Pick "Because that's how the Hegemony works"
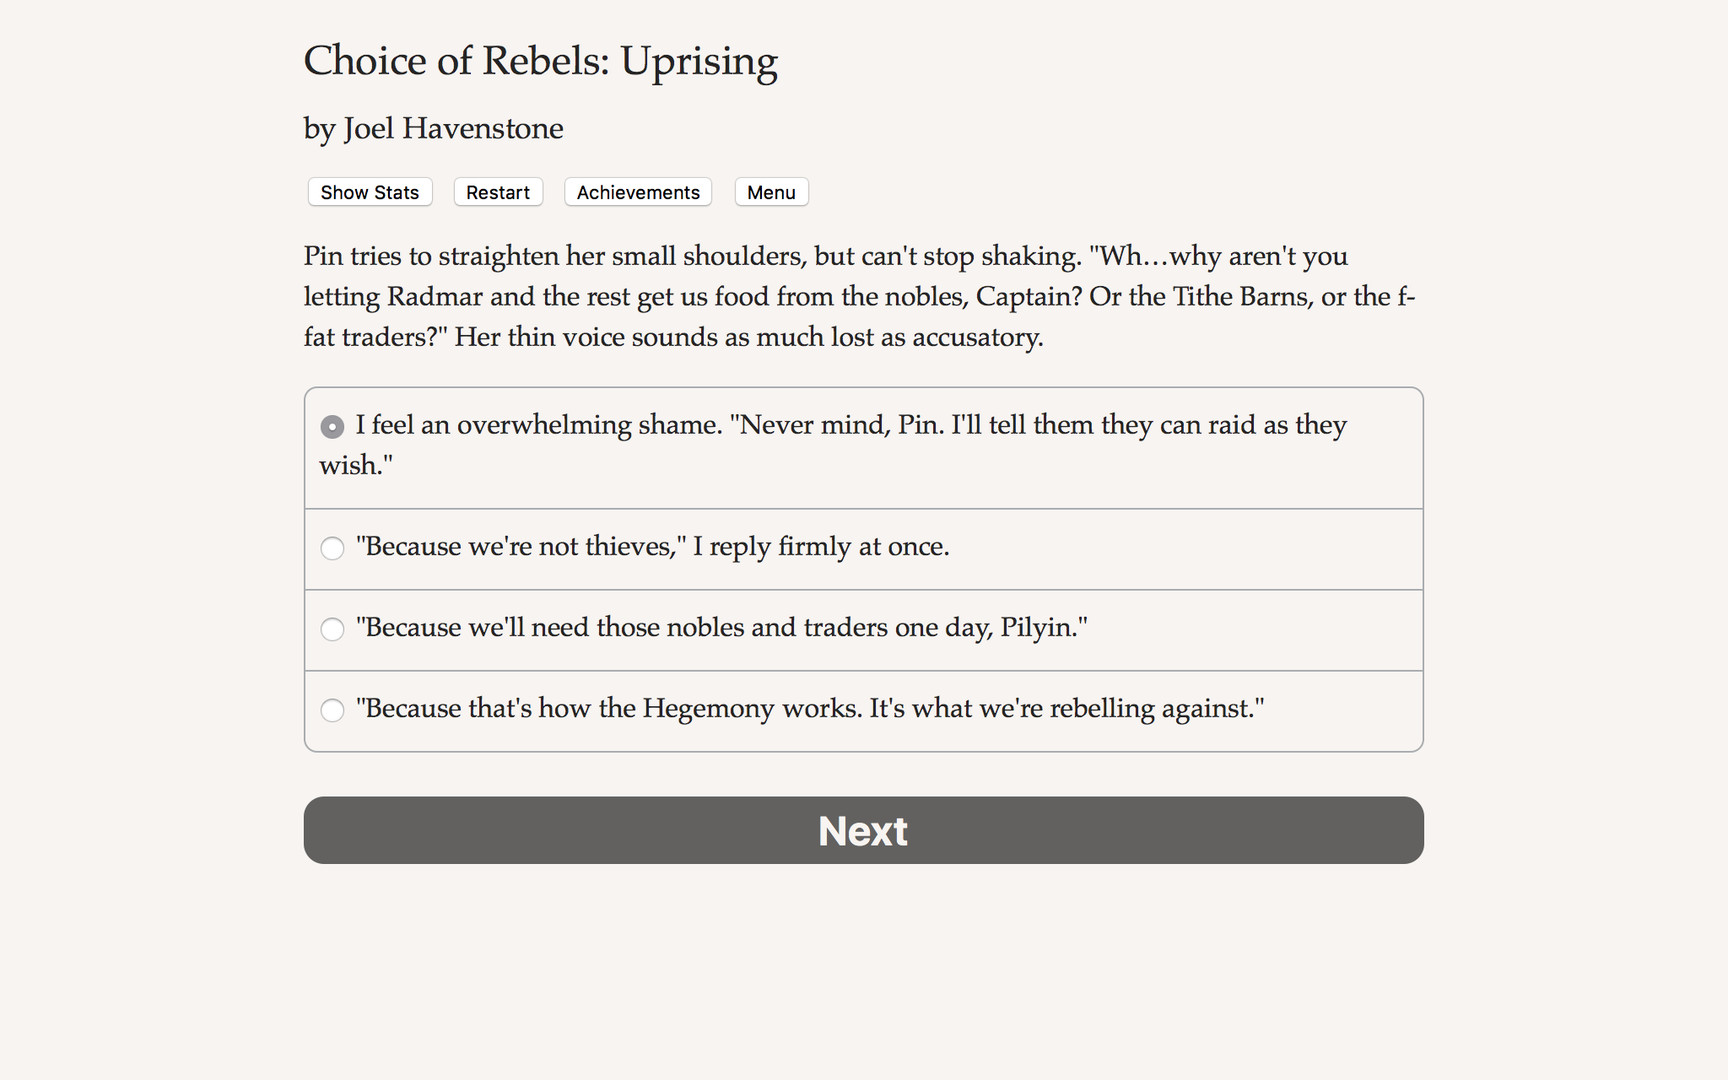The image size is (1728, 1080). click(810, 709)
